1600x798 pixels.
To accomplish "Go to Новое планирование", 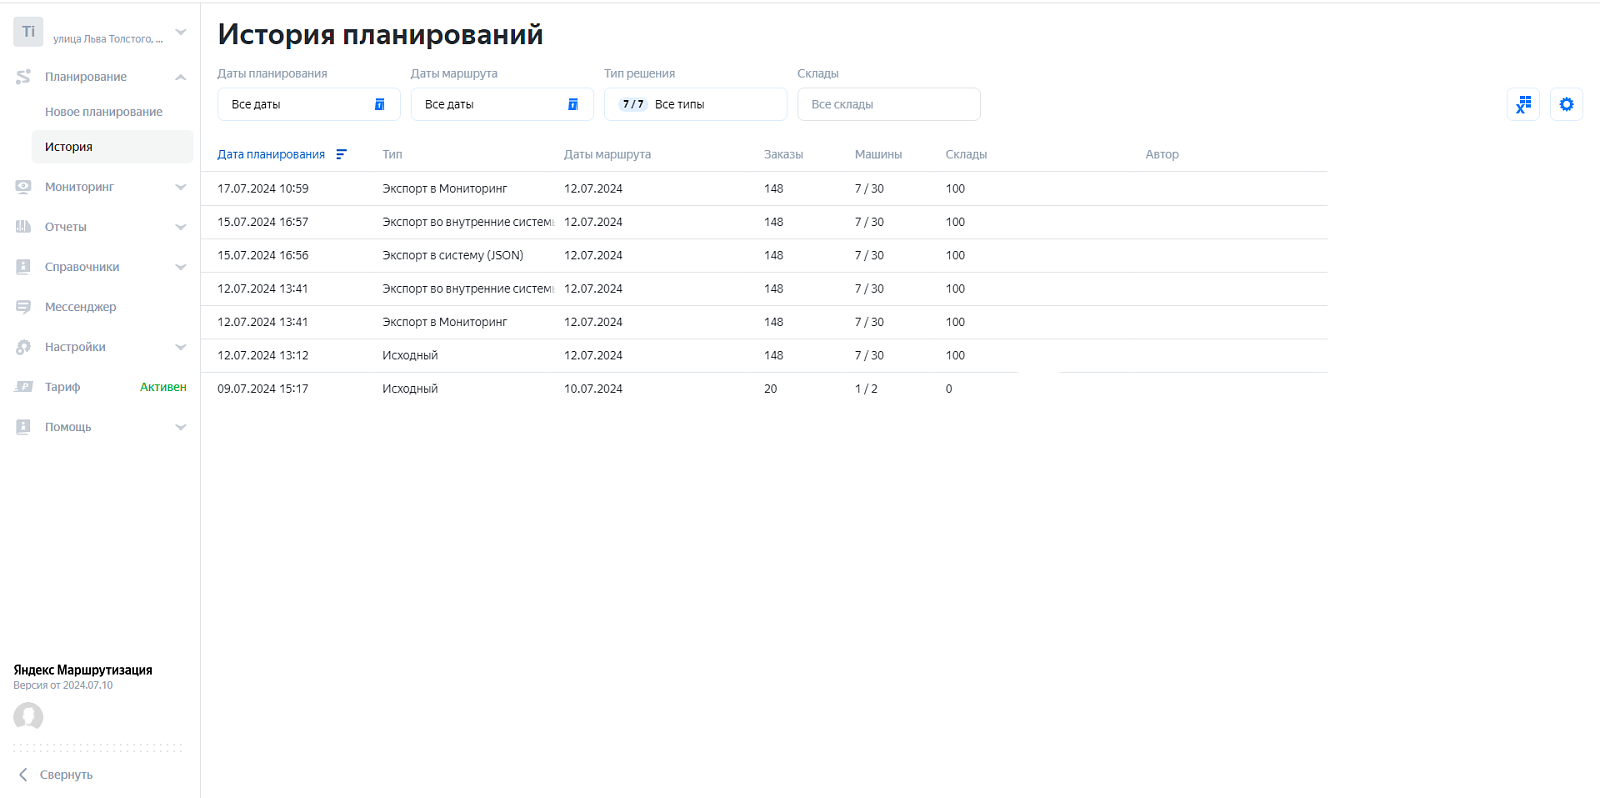I will 104,112.
